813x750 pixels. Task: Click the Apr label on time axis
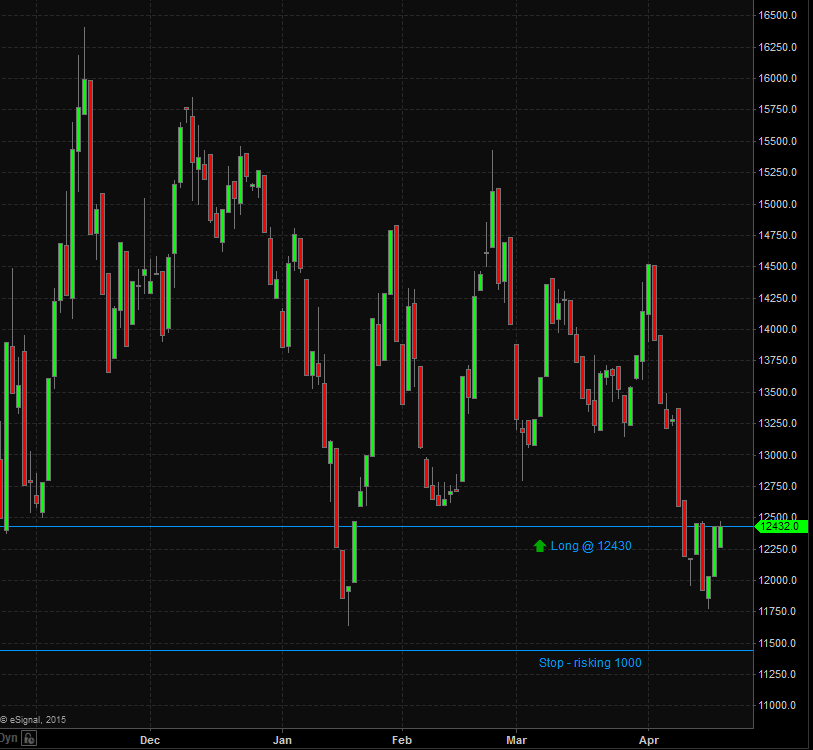pyautogui.click(x=649, y=740)
